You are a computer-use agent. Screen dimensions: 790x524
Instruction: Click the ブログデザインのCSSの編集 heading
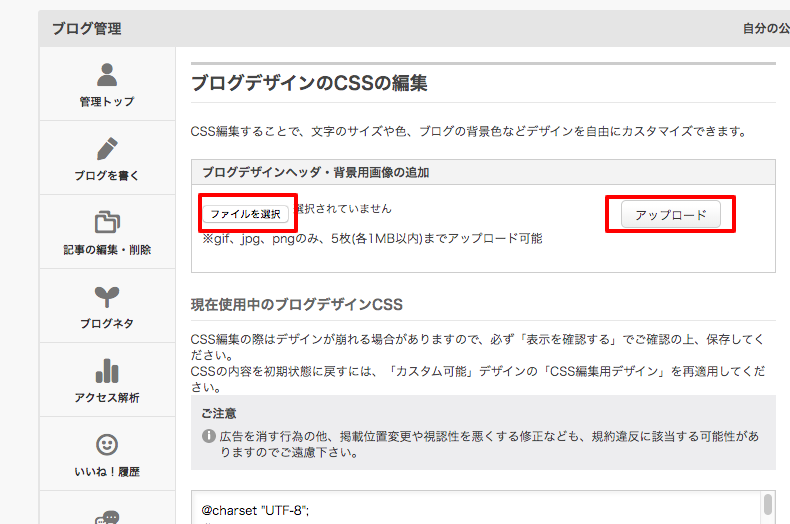click(309, 83)
